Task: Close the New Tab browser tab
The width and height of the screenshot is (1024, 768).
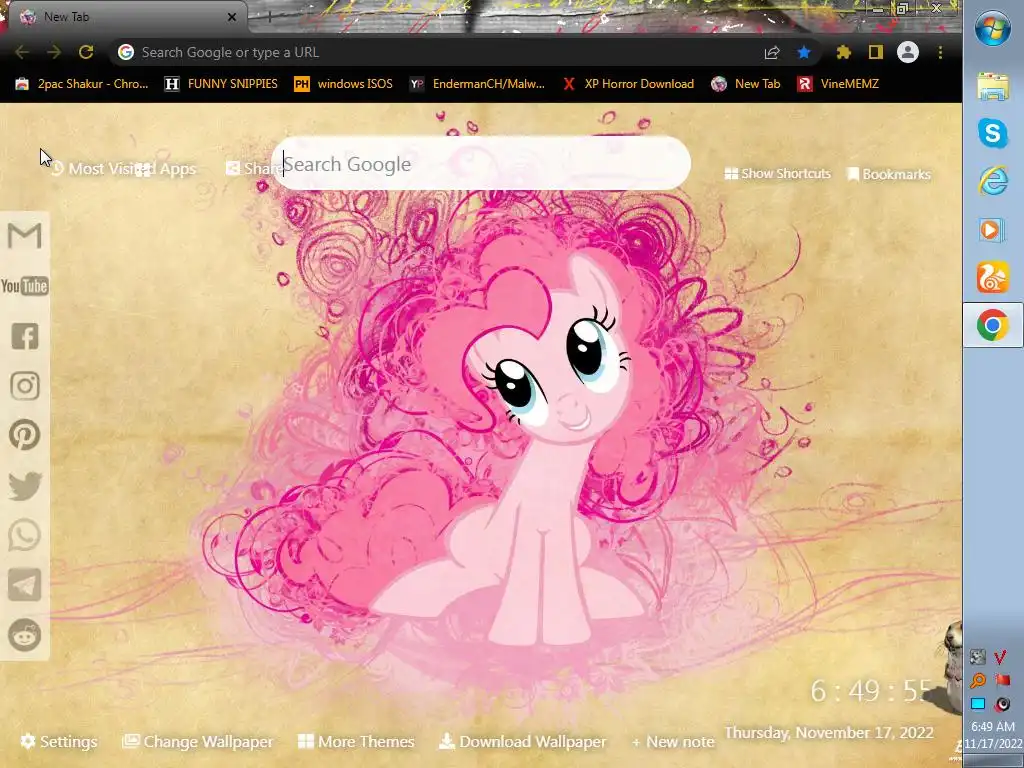Action: click(231, 17)
